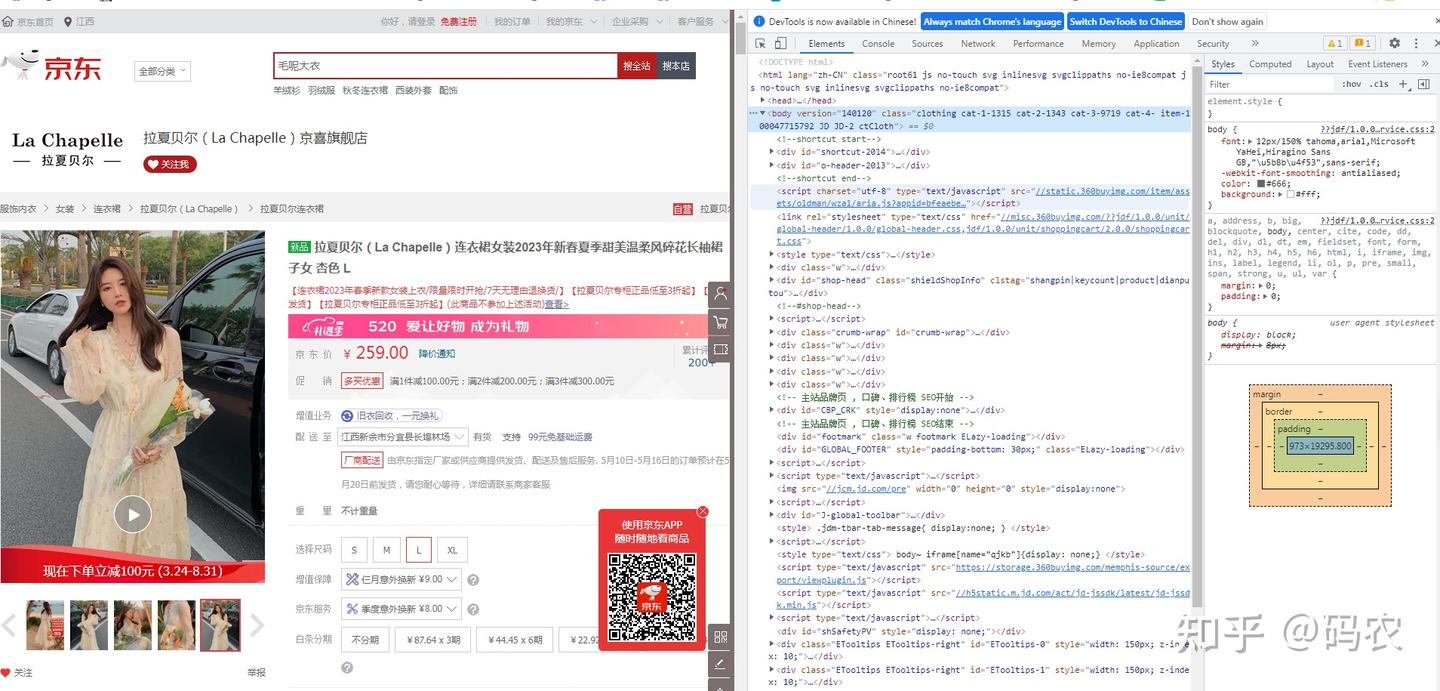The width and height of the screenshot is (1440, 691).
Task: Activate the DevTools inspect element picker
Action: tap(760, 44)
